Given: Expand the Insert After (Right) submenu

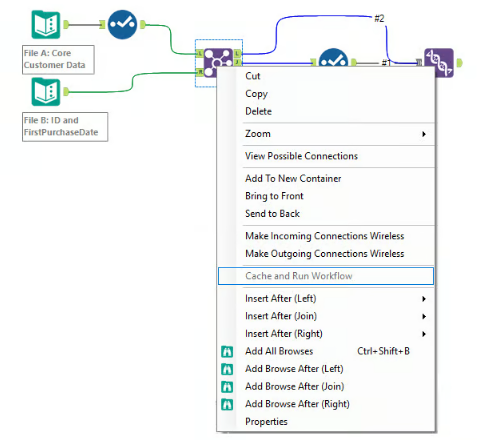Looking at the screenshot, I should 326,334.
